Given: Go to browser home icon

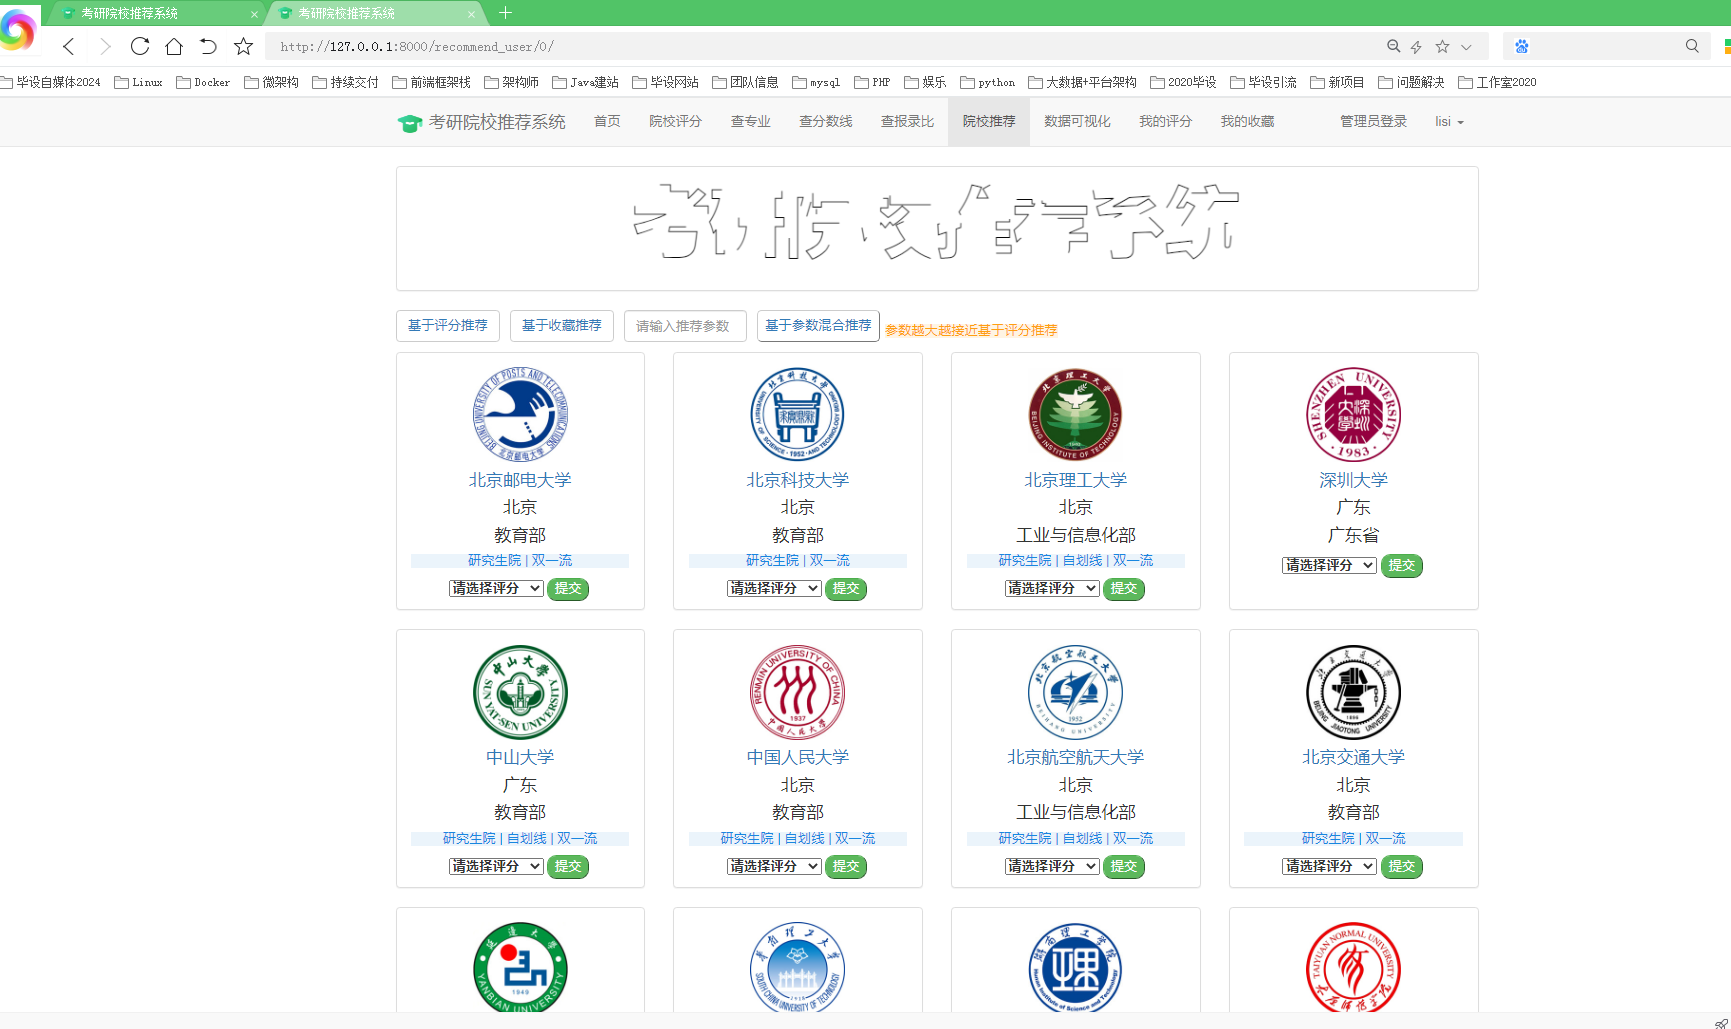Looking at the screenshot, I should pos(174,46).
